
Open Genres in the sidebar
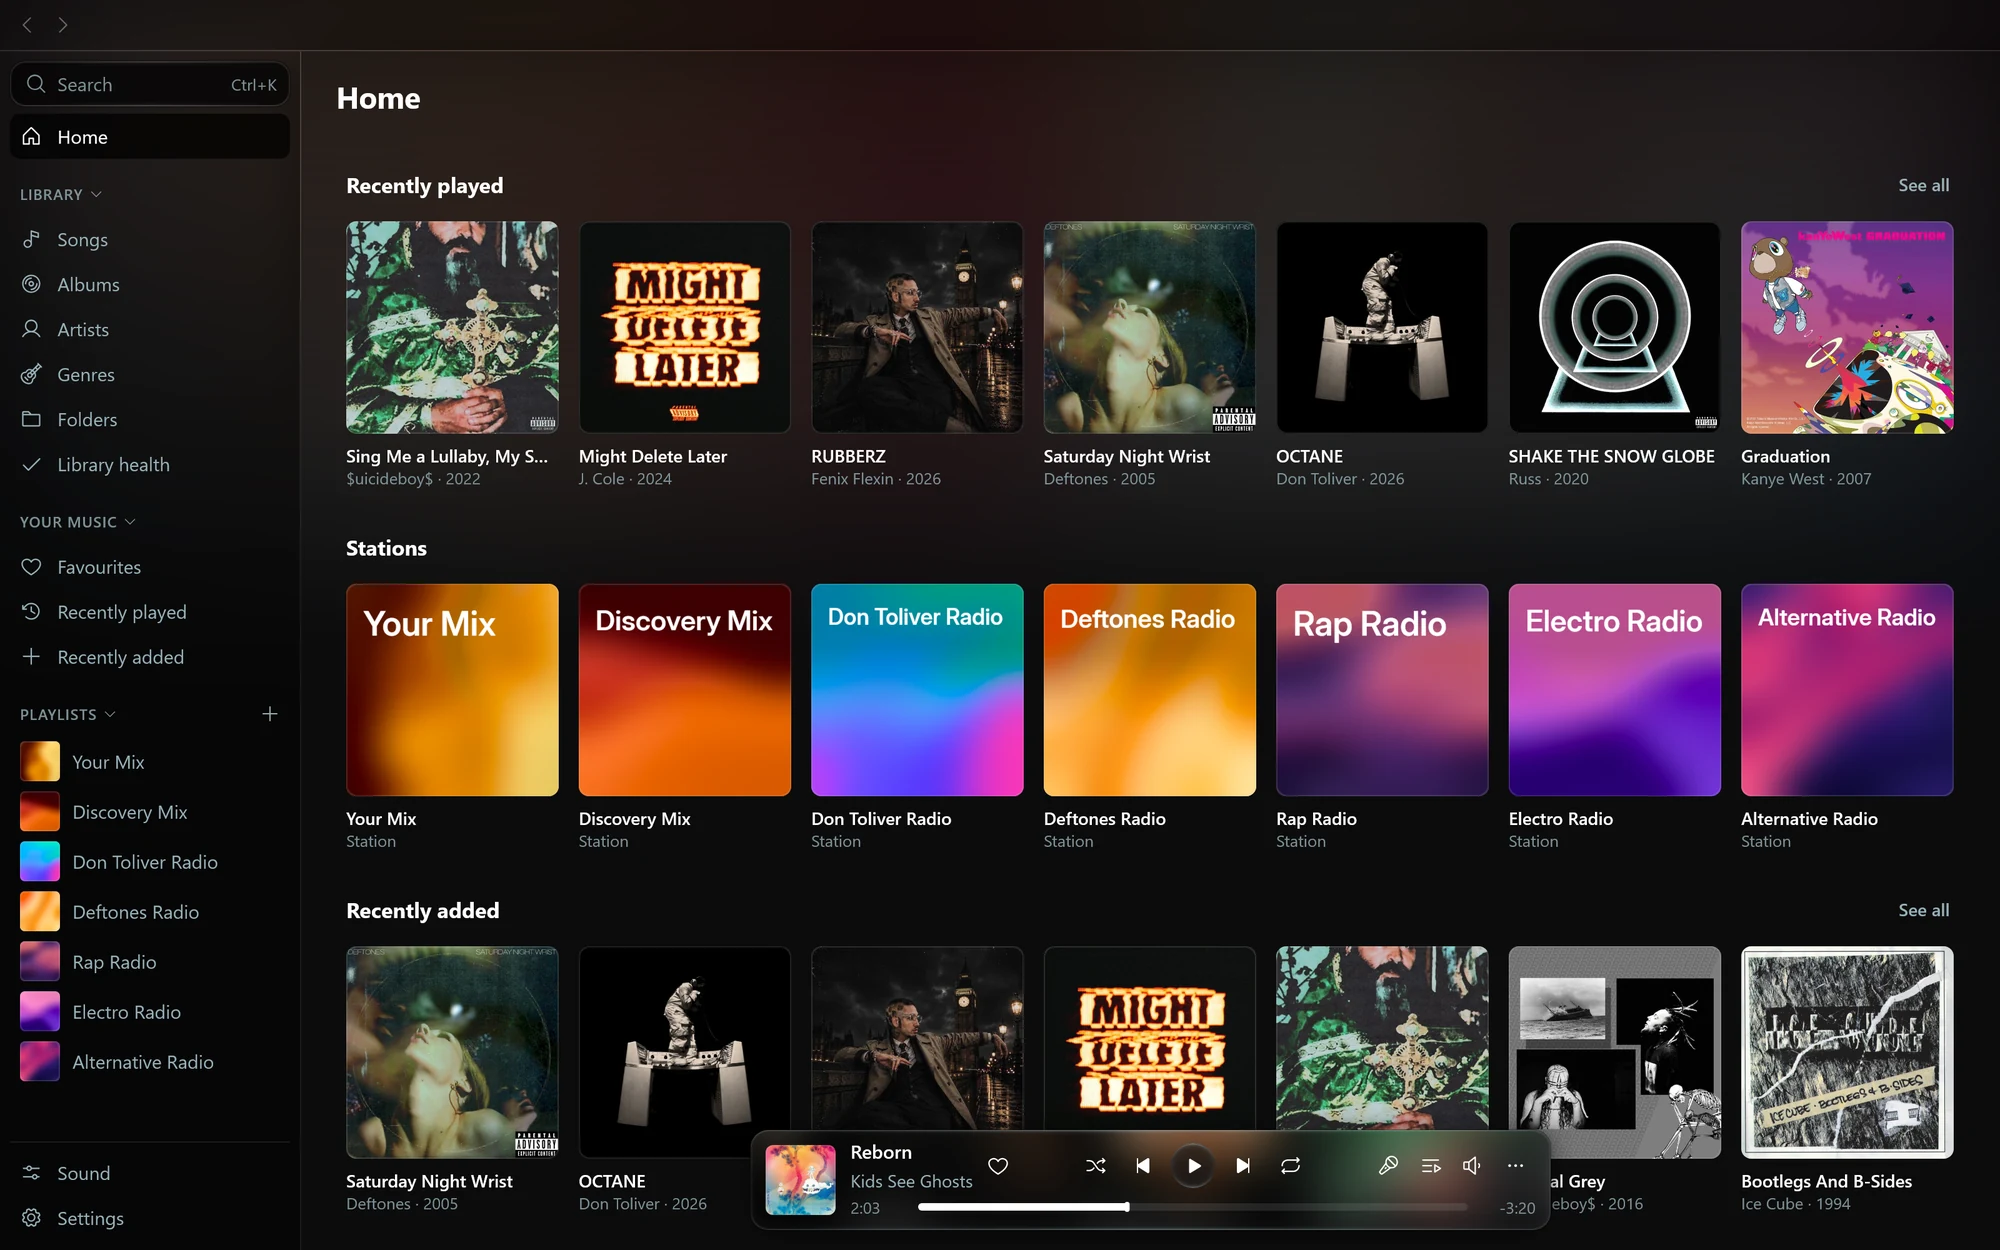tap(150, 375)
